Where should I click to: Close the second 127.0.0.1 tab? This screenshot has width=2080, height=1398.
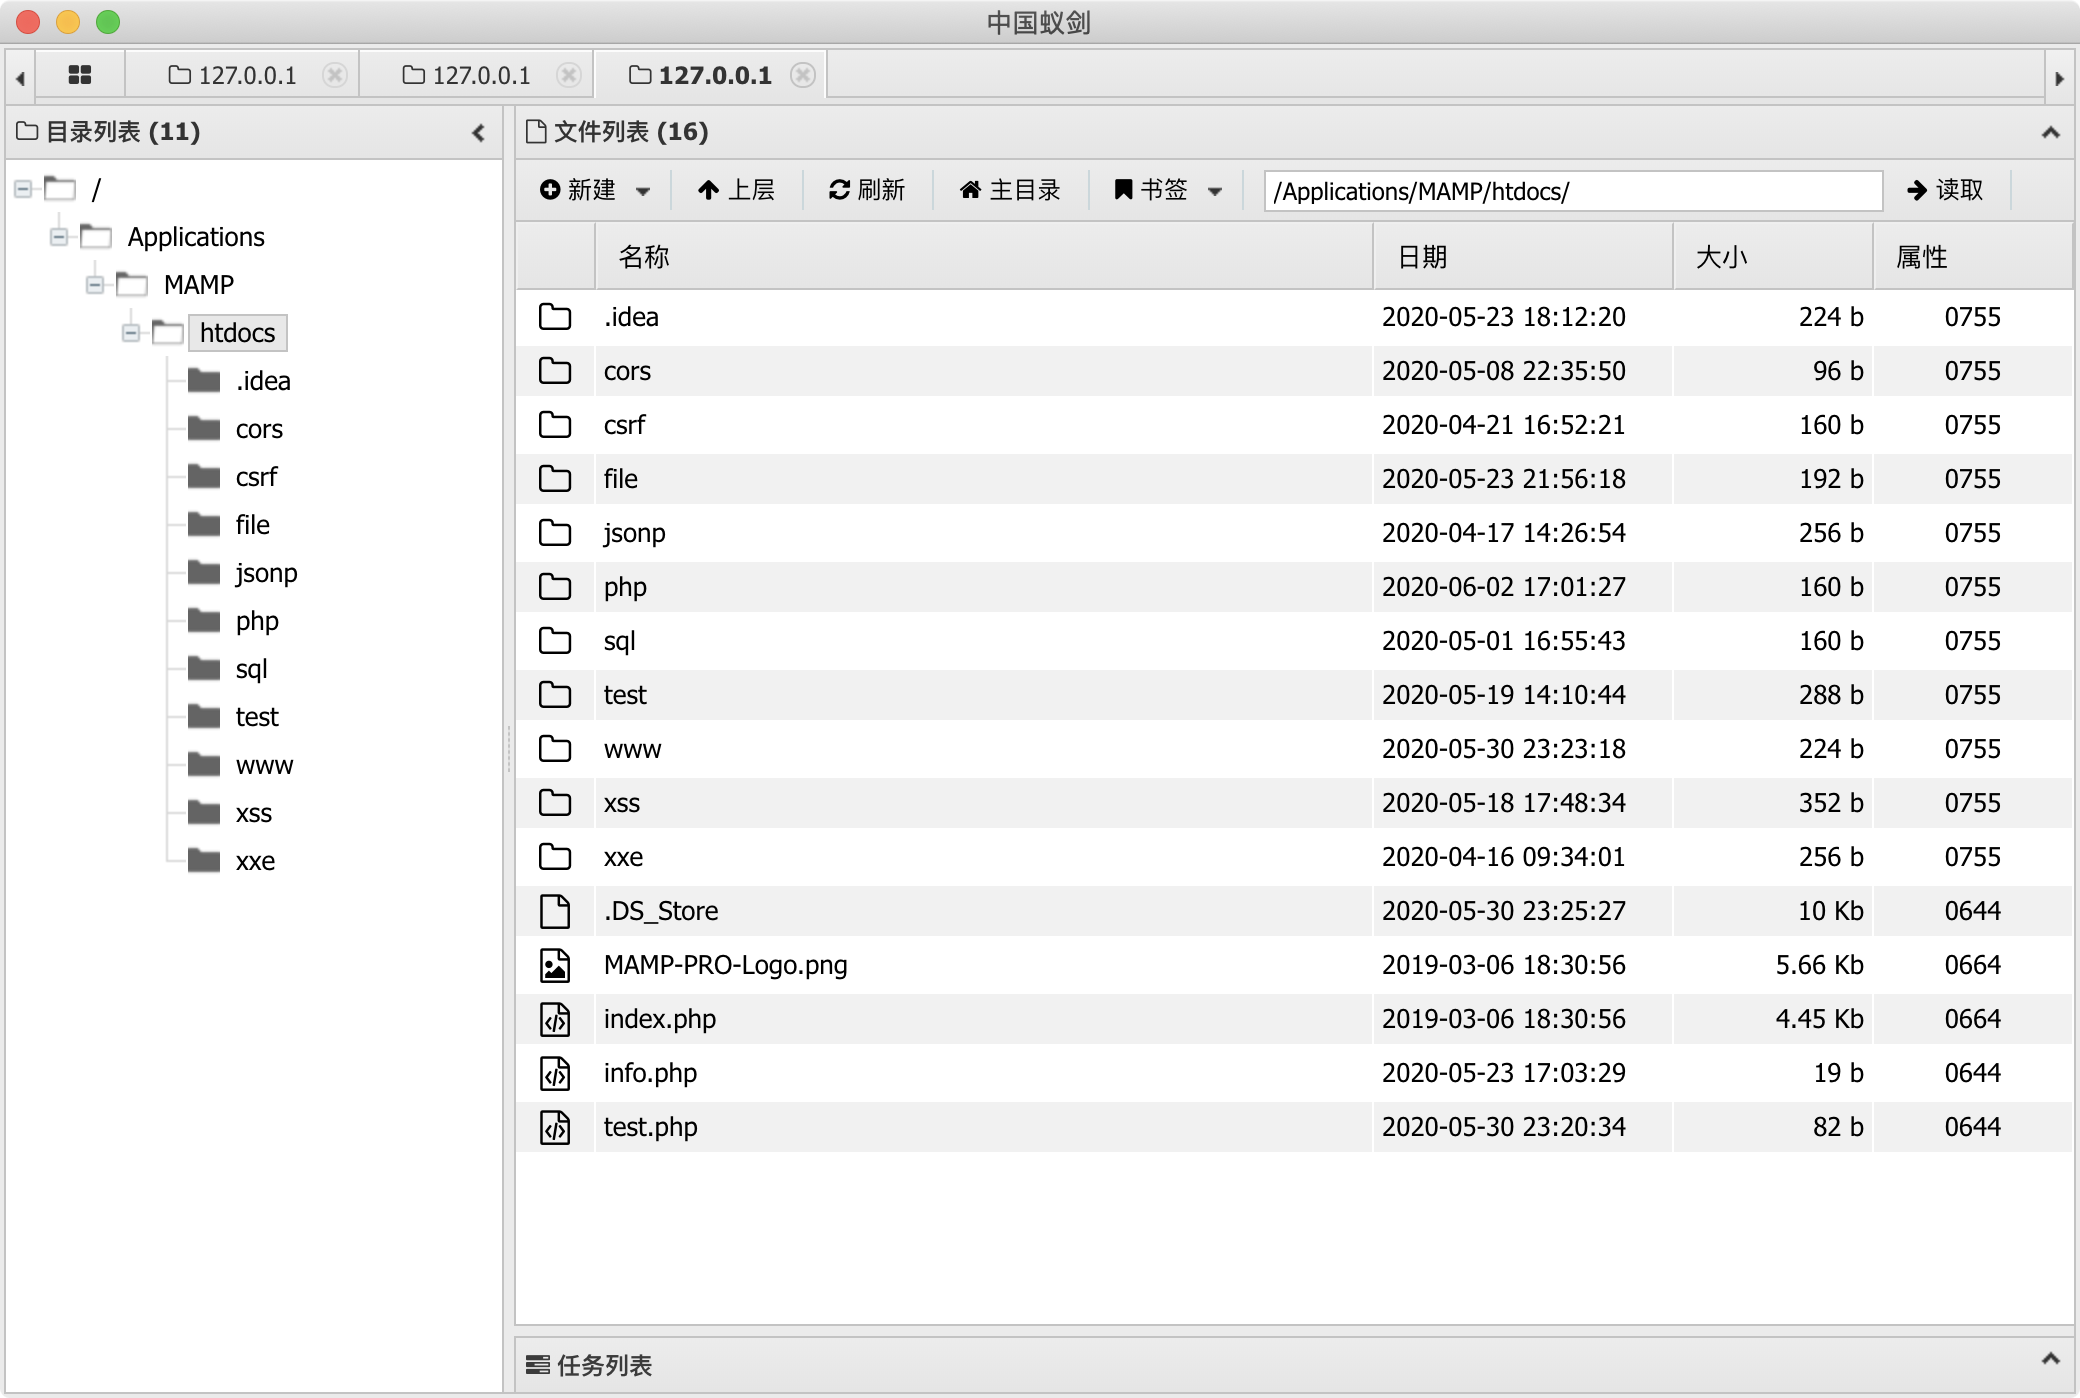point(569,75)
